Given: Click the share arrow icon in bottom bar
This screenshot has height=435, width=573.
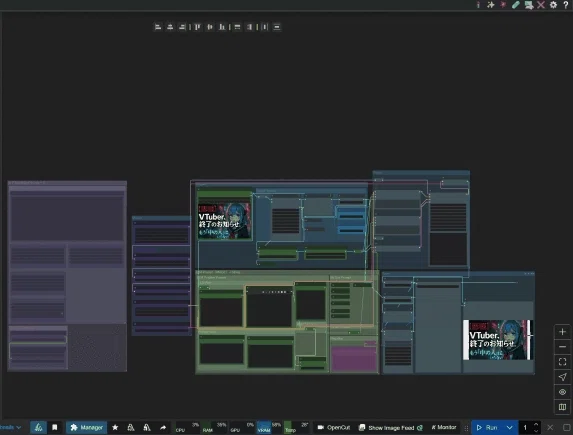Looking at the screenshot, I should tap(163, 427).
